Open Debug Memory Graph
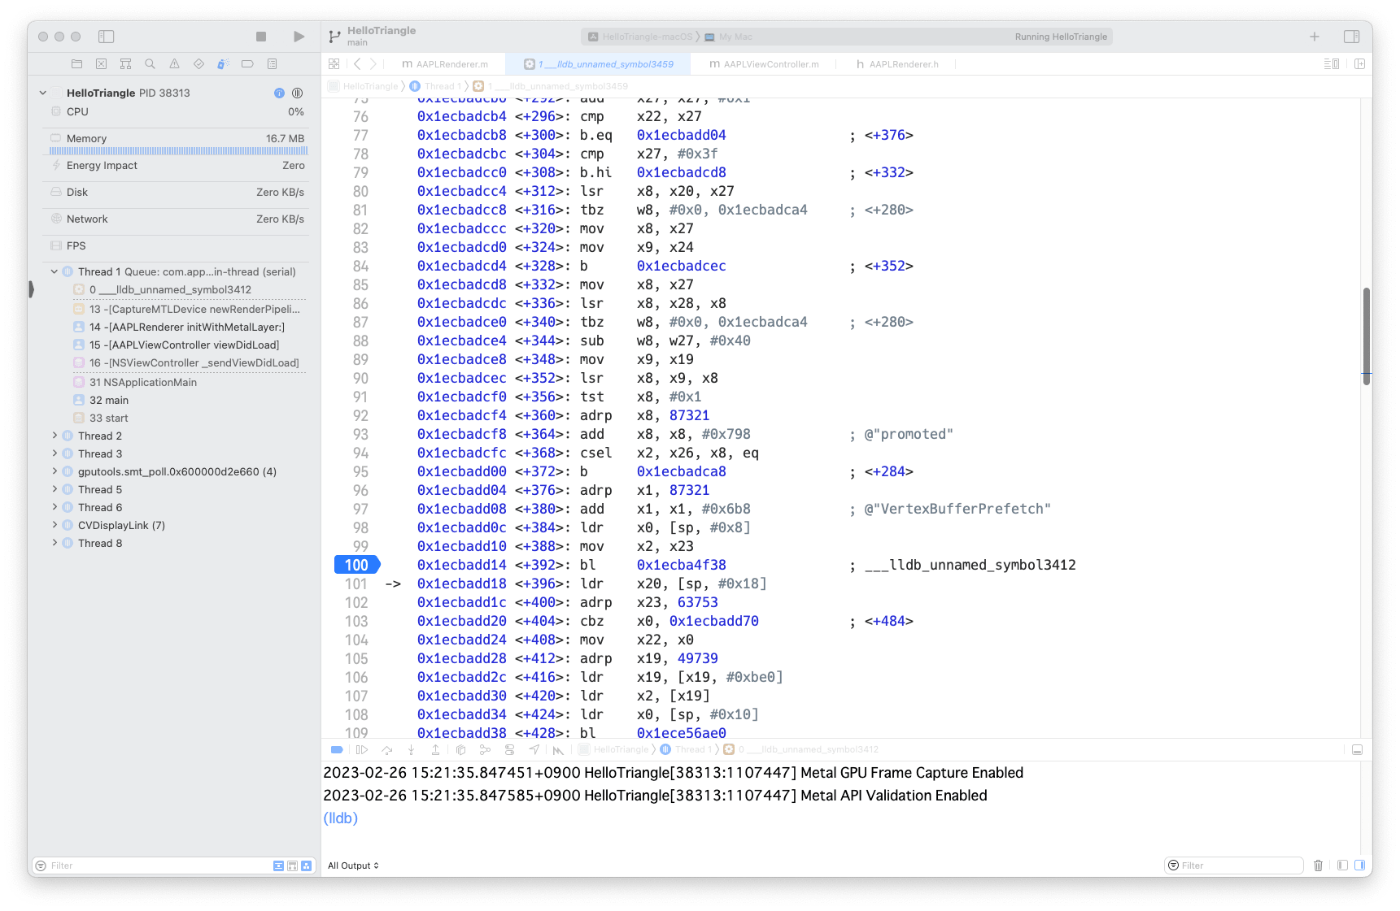Image resolution: width=1400 pixels, height=911 pixels. click(485, 750)
